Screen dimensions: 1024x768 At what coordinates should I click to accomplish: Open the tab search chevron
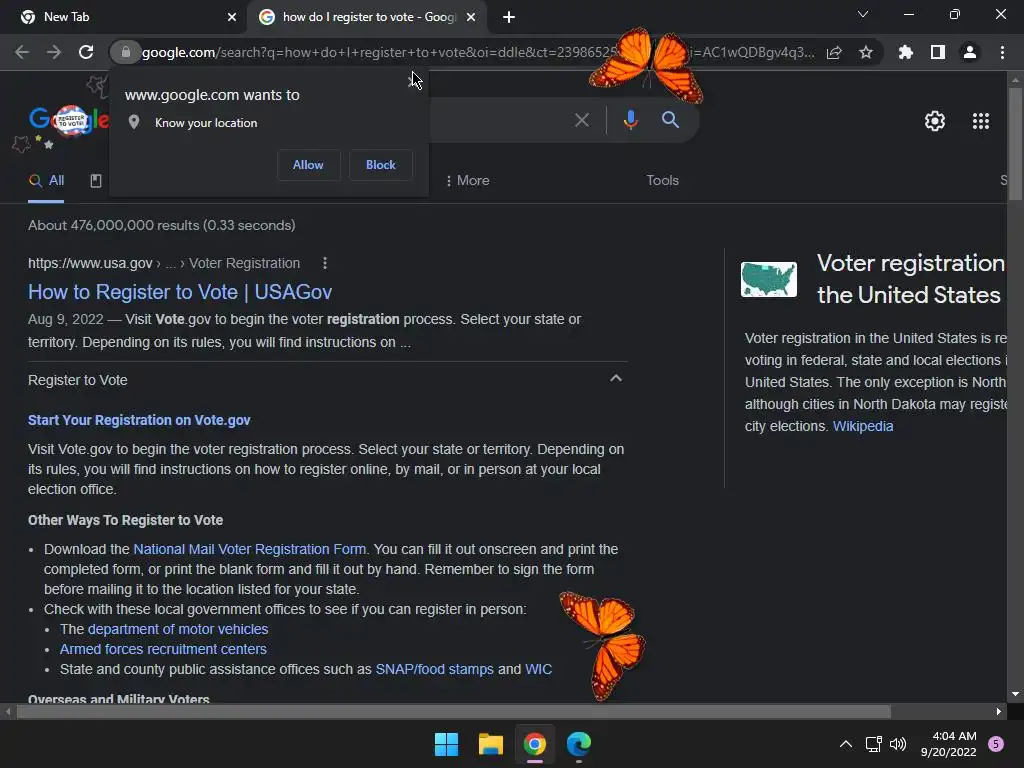[x=863, y=14]
